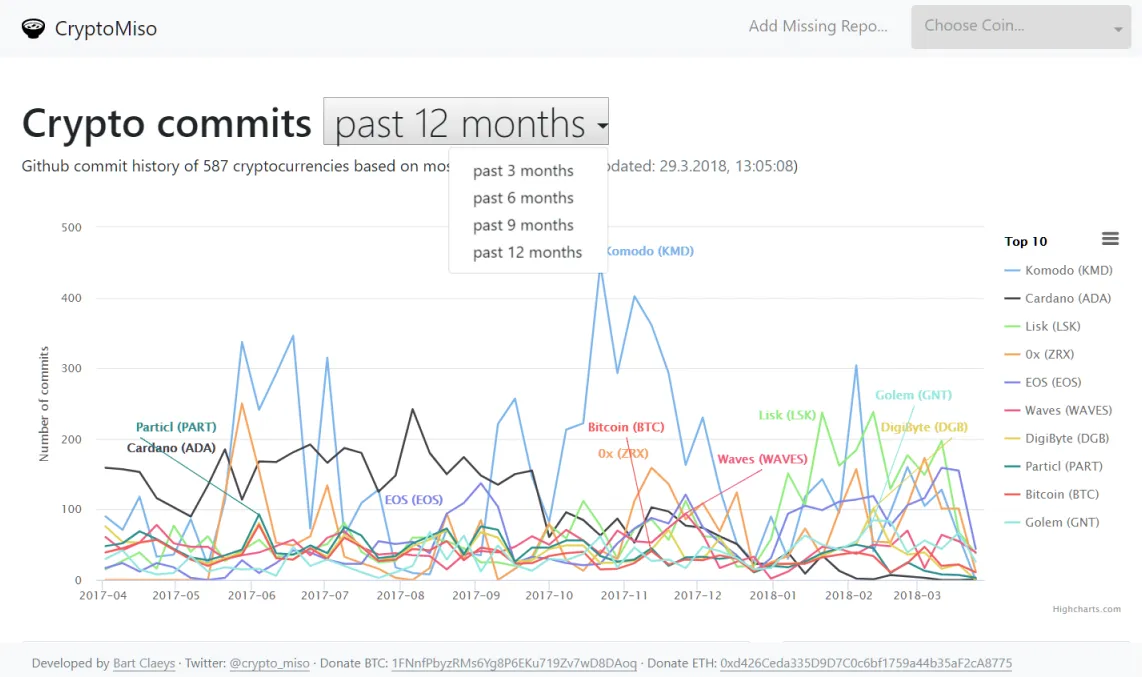Click Komodo (KMD) chart data label
The width and height of the screenshot is (1145, 677).
tap(650, 250)
